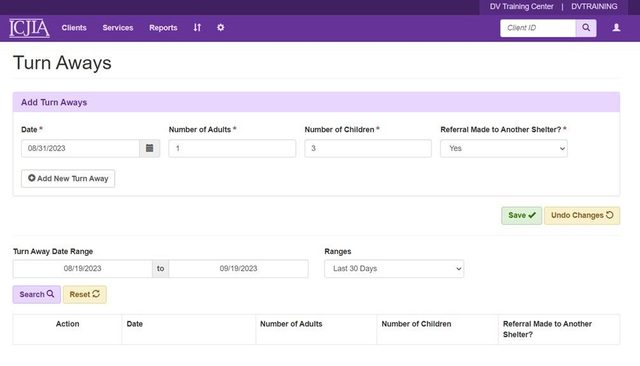
Task: Click the DVTRAINING user link
Action: [594, 7]
